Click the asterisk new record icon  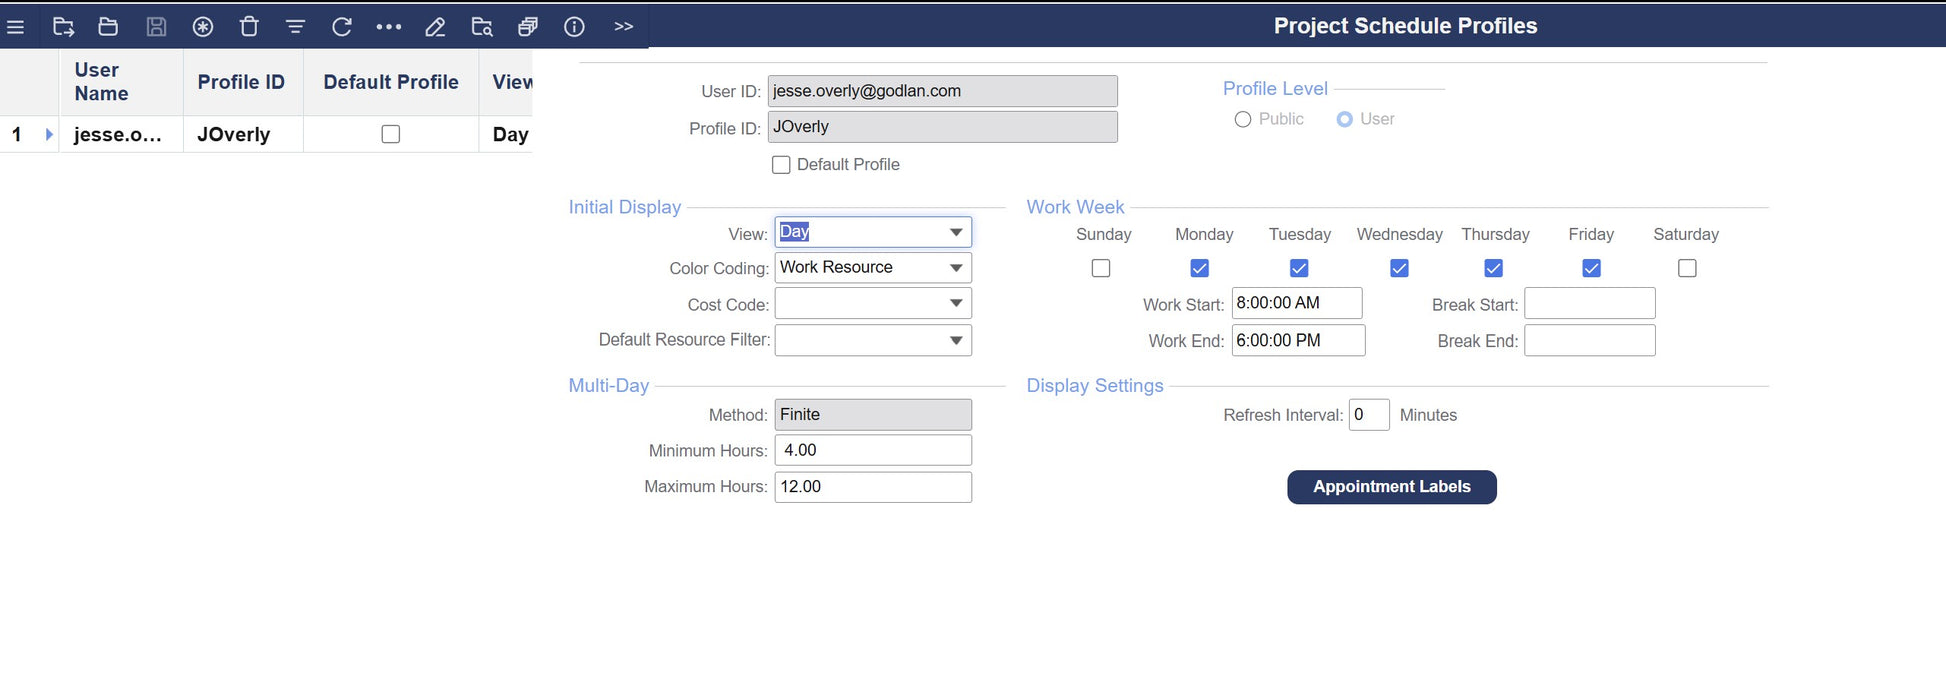[203, 27]
